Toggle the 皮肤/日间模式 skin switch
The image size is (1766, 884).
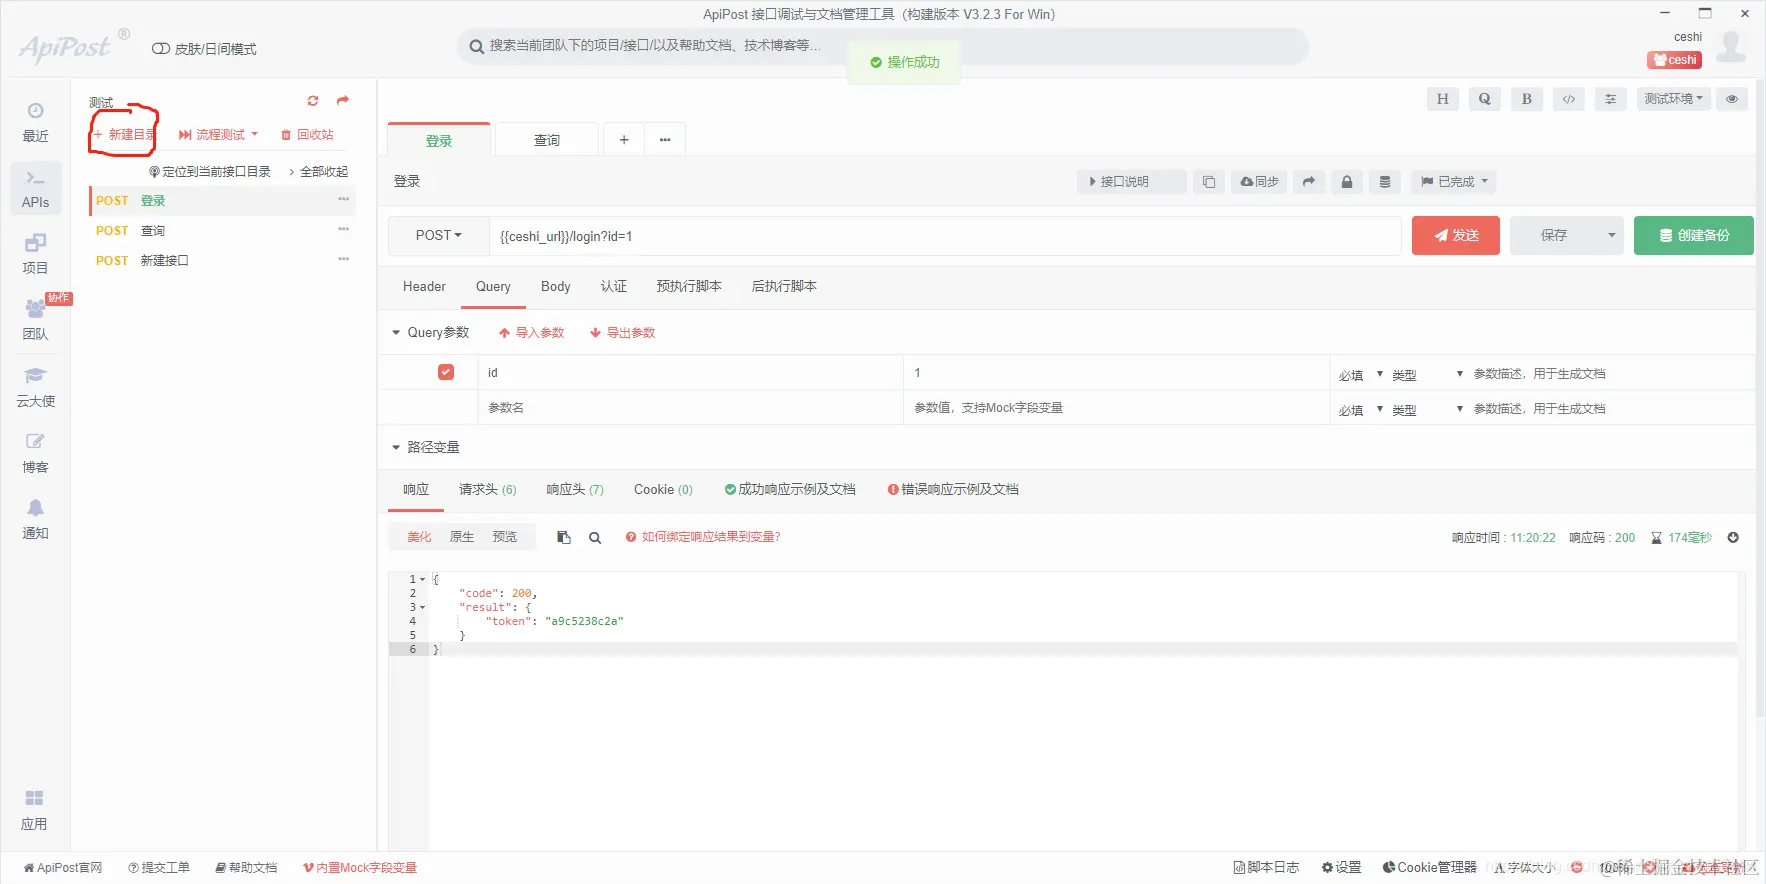(x=160, y=49)
